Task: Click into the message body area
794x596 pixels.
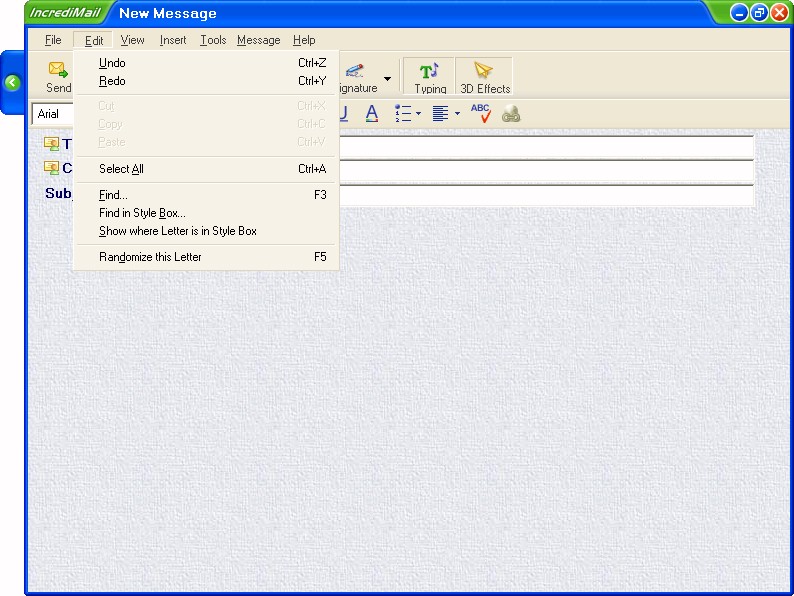Action: click(x=400, y=400)
